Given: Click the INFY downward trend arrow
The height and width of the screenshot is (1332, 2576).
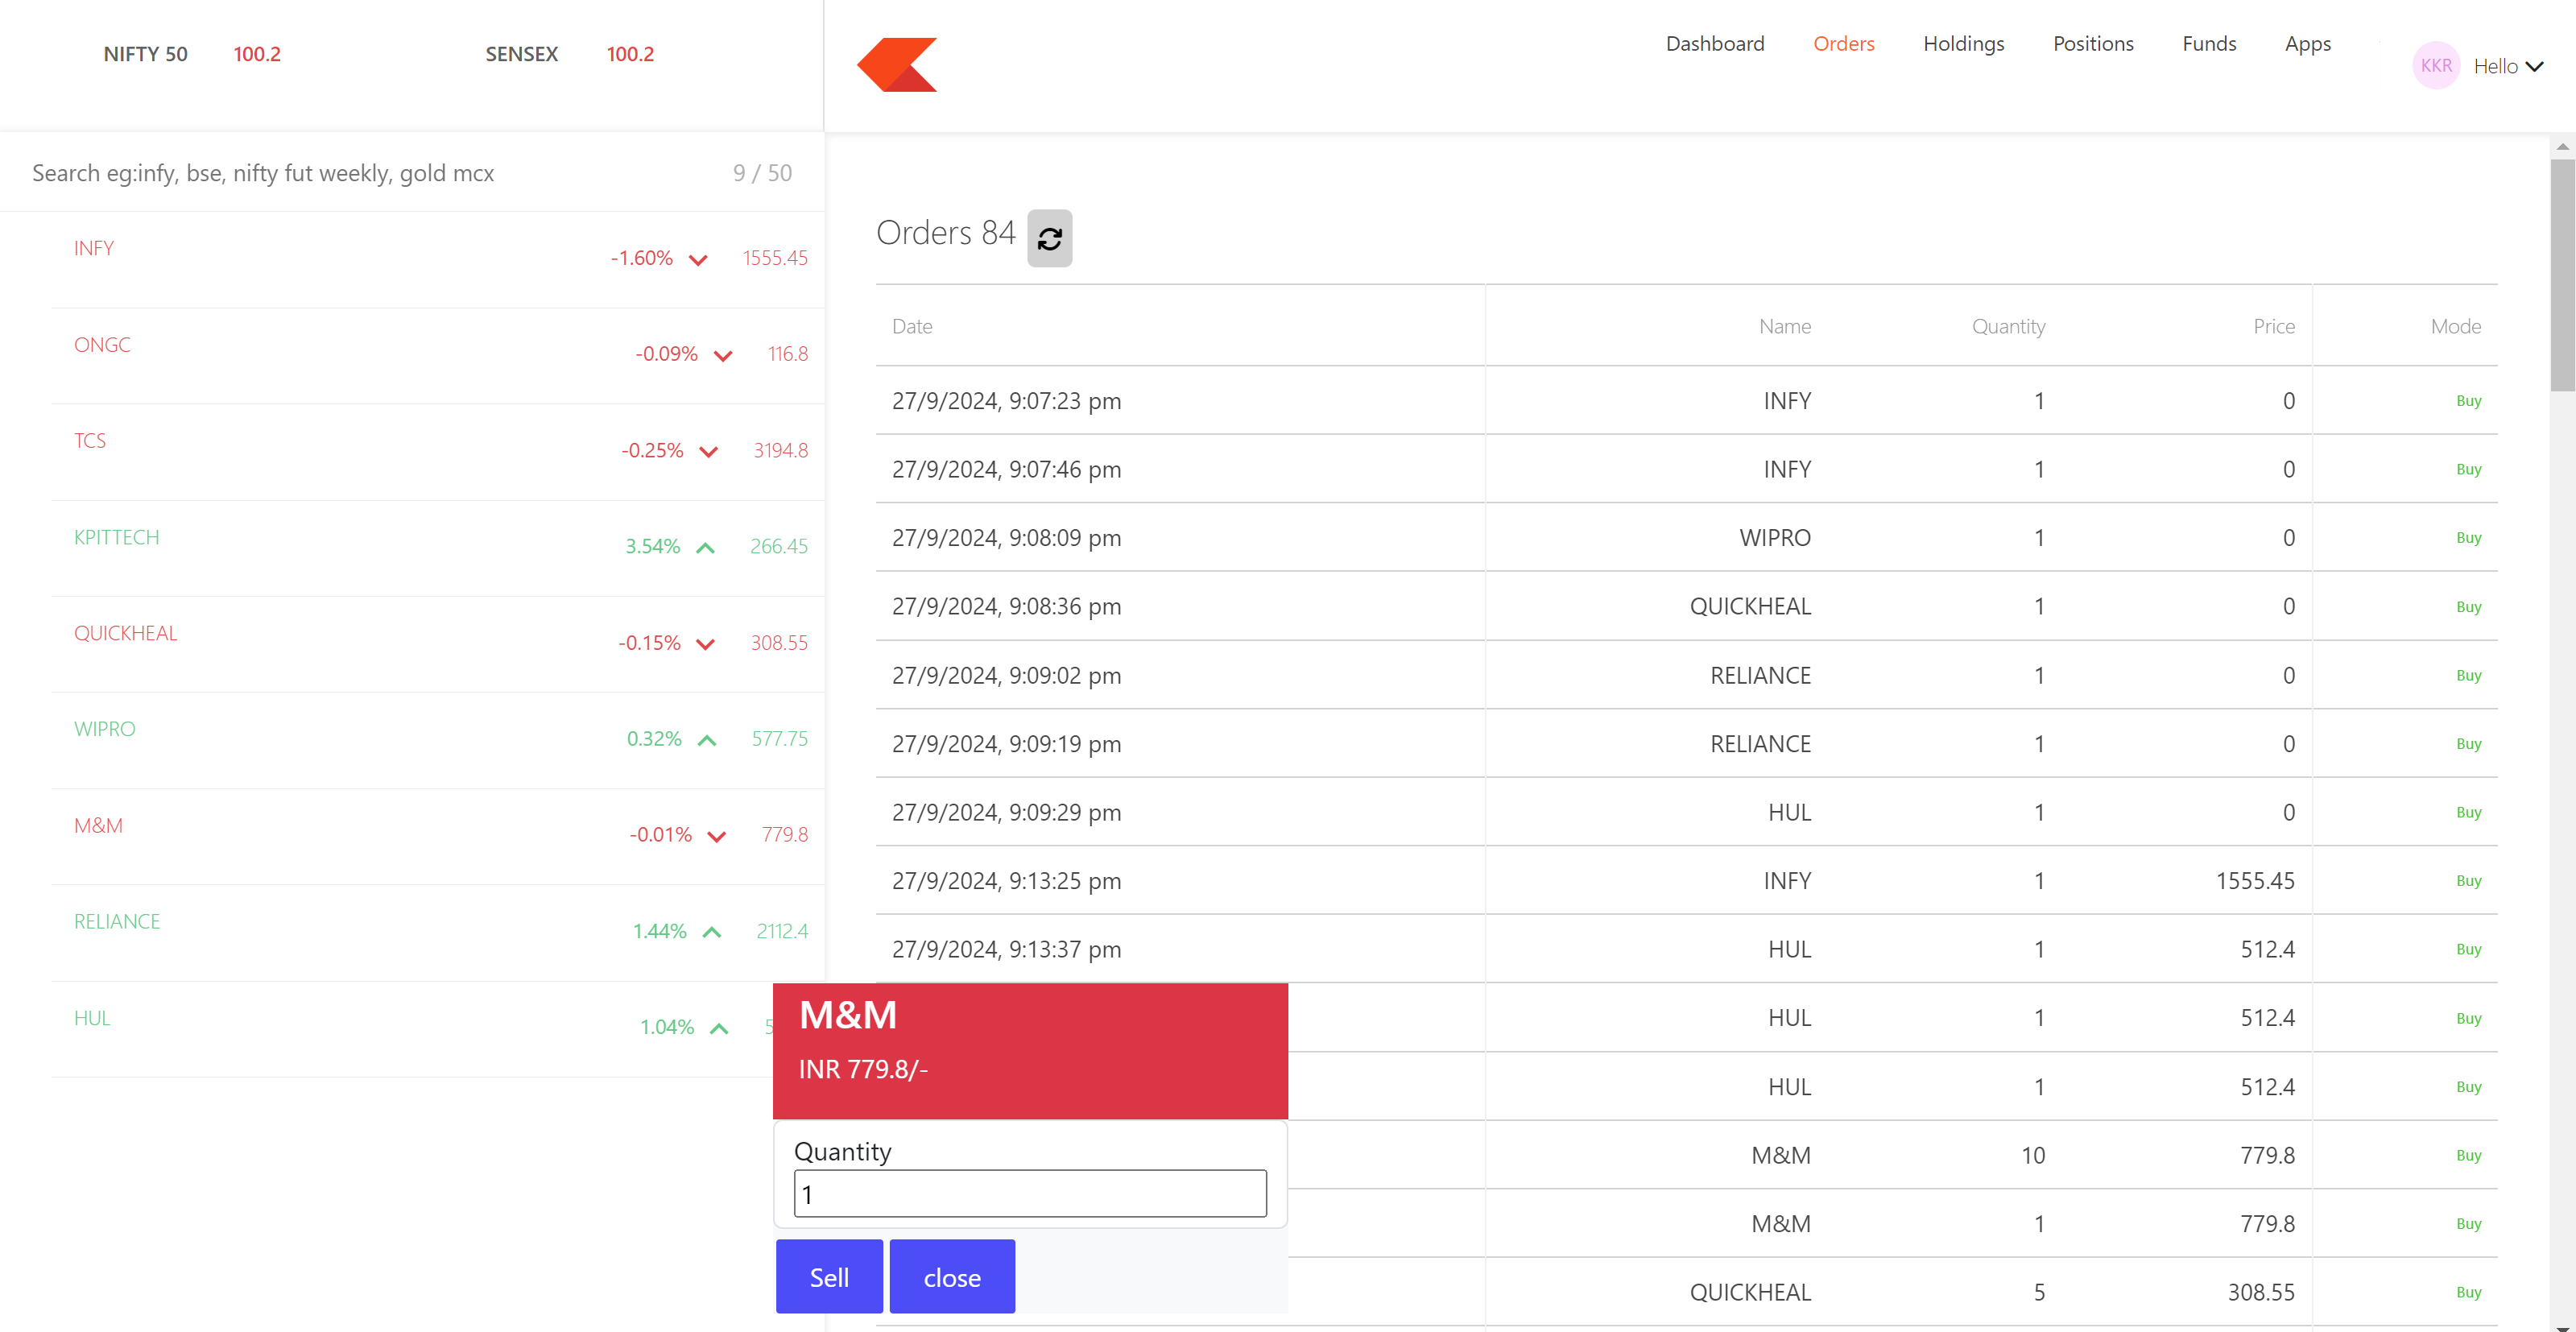Looking at the screenshot, I should 698,259.
